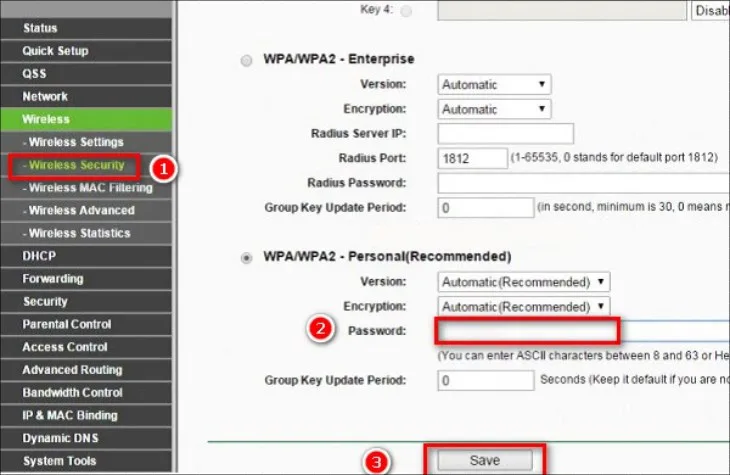Click the Personal Password input field

click(x=527, y=331)
